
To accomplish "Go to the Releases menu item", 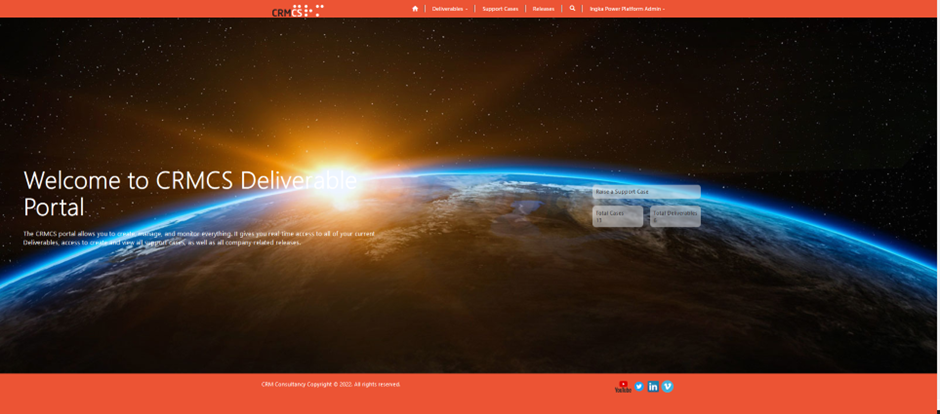I will [543, 9].
